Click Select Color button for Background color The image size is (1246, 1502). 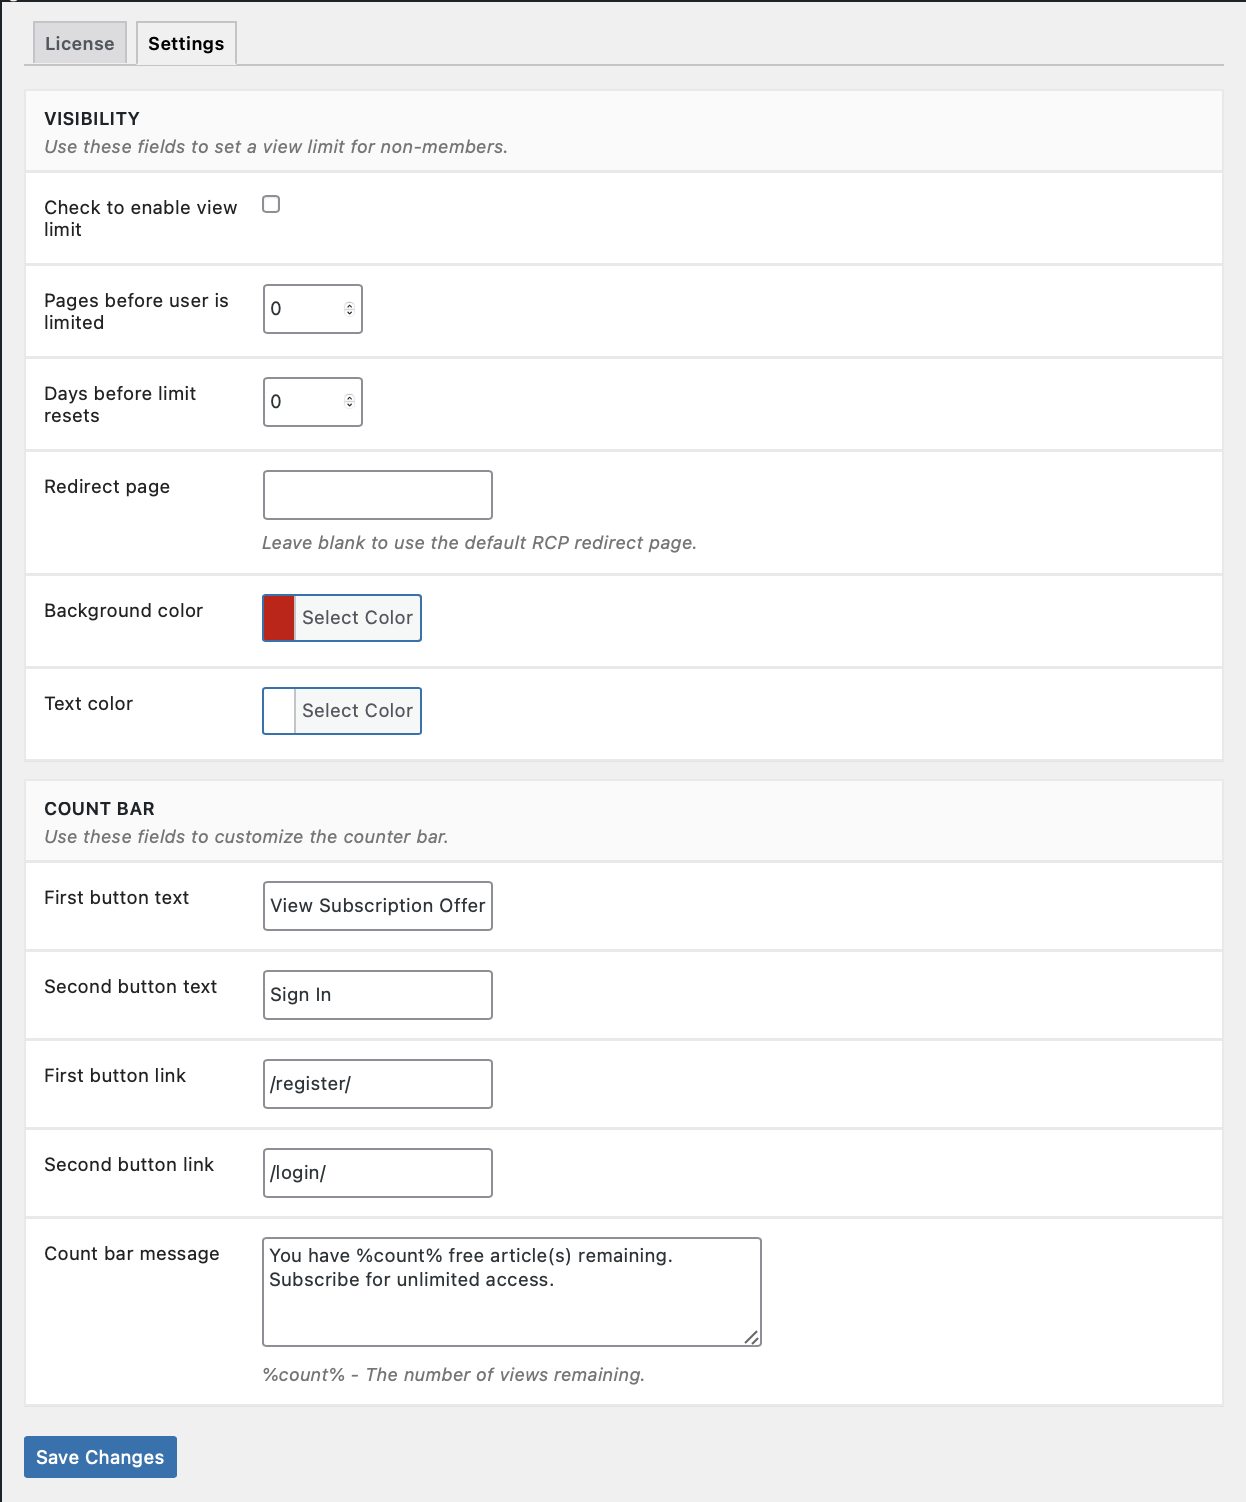point(357,618)
